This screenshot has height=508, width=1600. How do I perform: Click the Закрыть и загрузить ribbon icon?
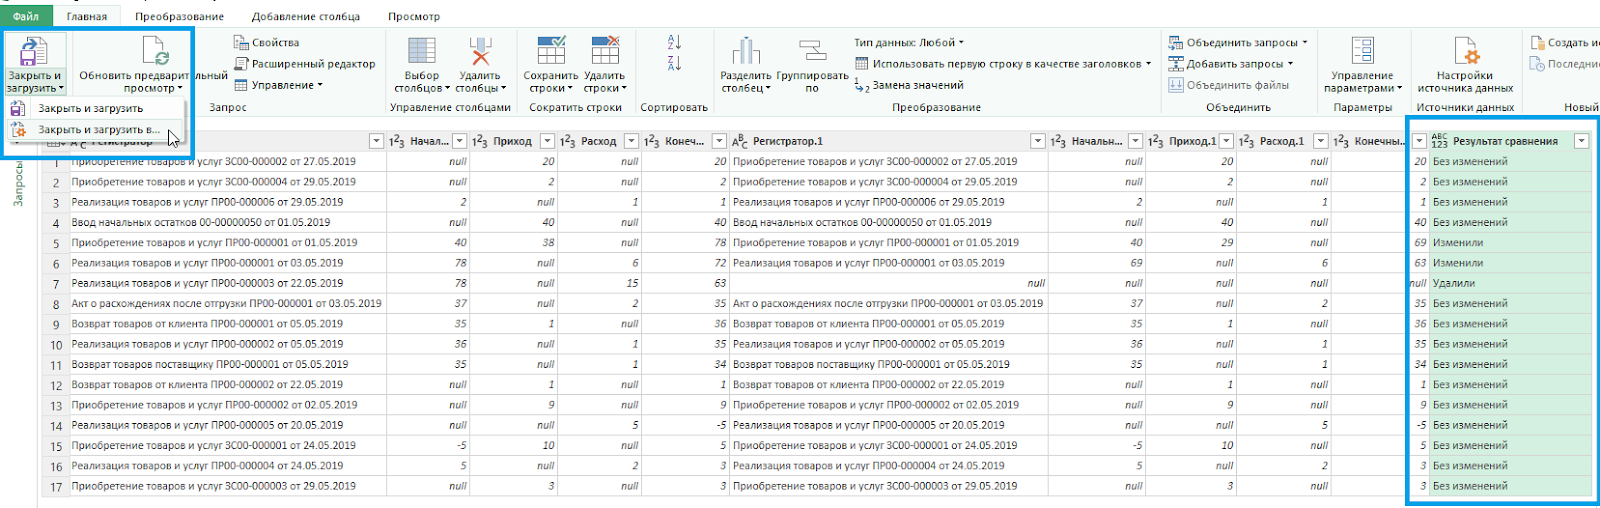[35, 53]
